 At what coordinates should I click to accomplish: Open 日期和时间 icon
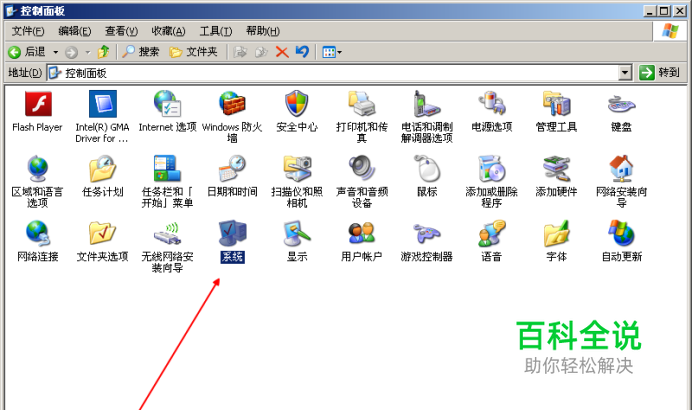pos(232,169)
